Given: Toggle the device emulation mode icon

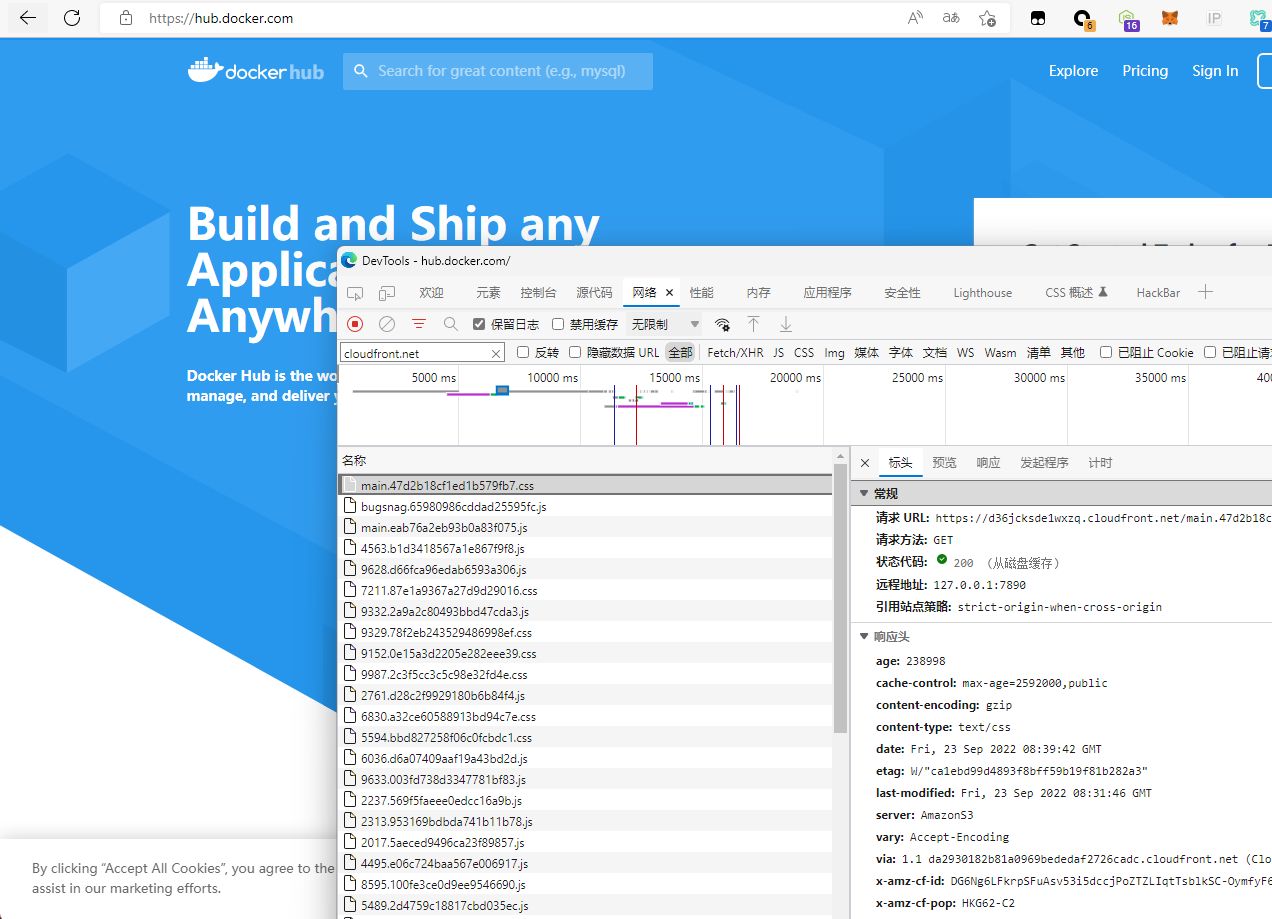Looking at the screenshot, I should 386,292.
